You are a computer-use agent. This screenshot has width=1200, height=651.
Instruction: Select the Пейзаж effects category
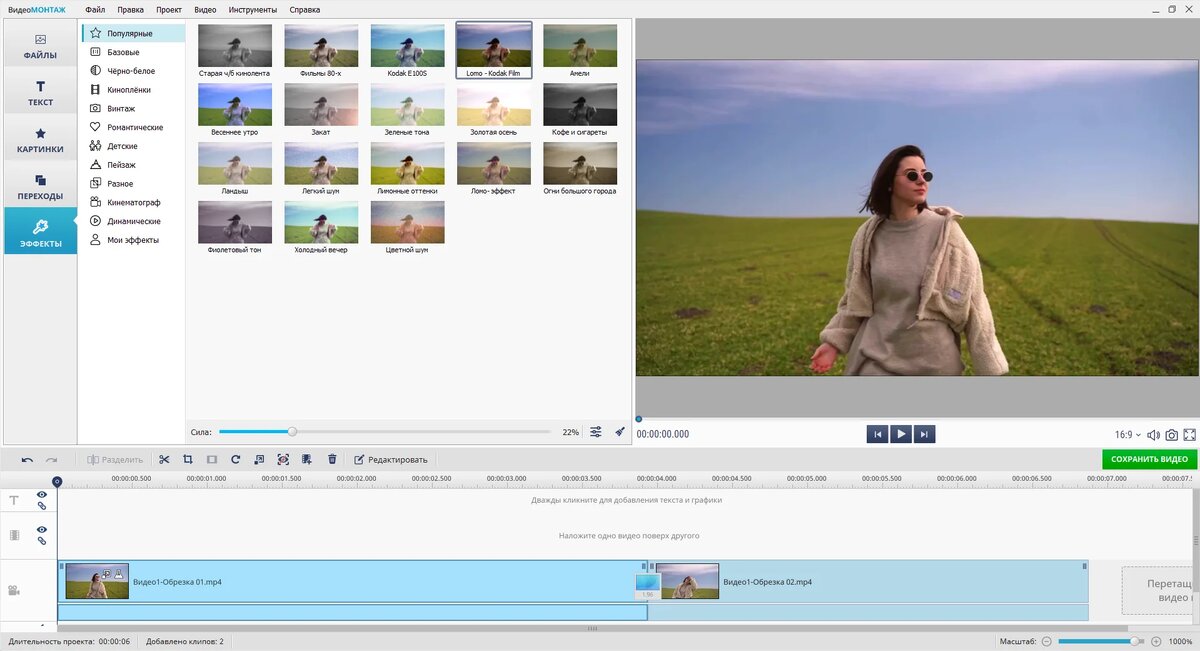click(133, 165)
